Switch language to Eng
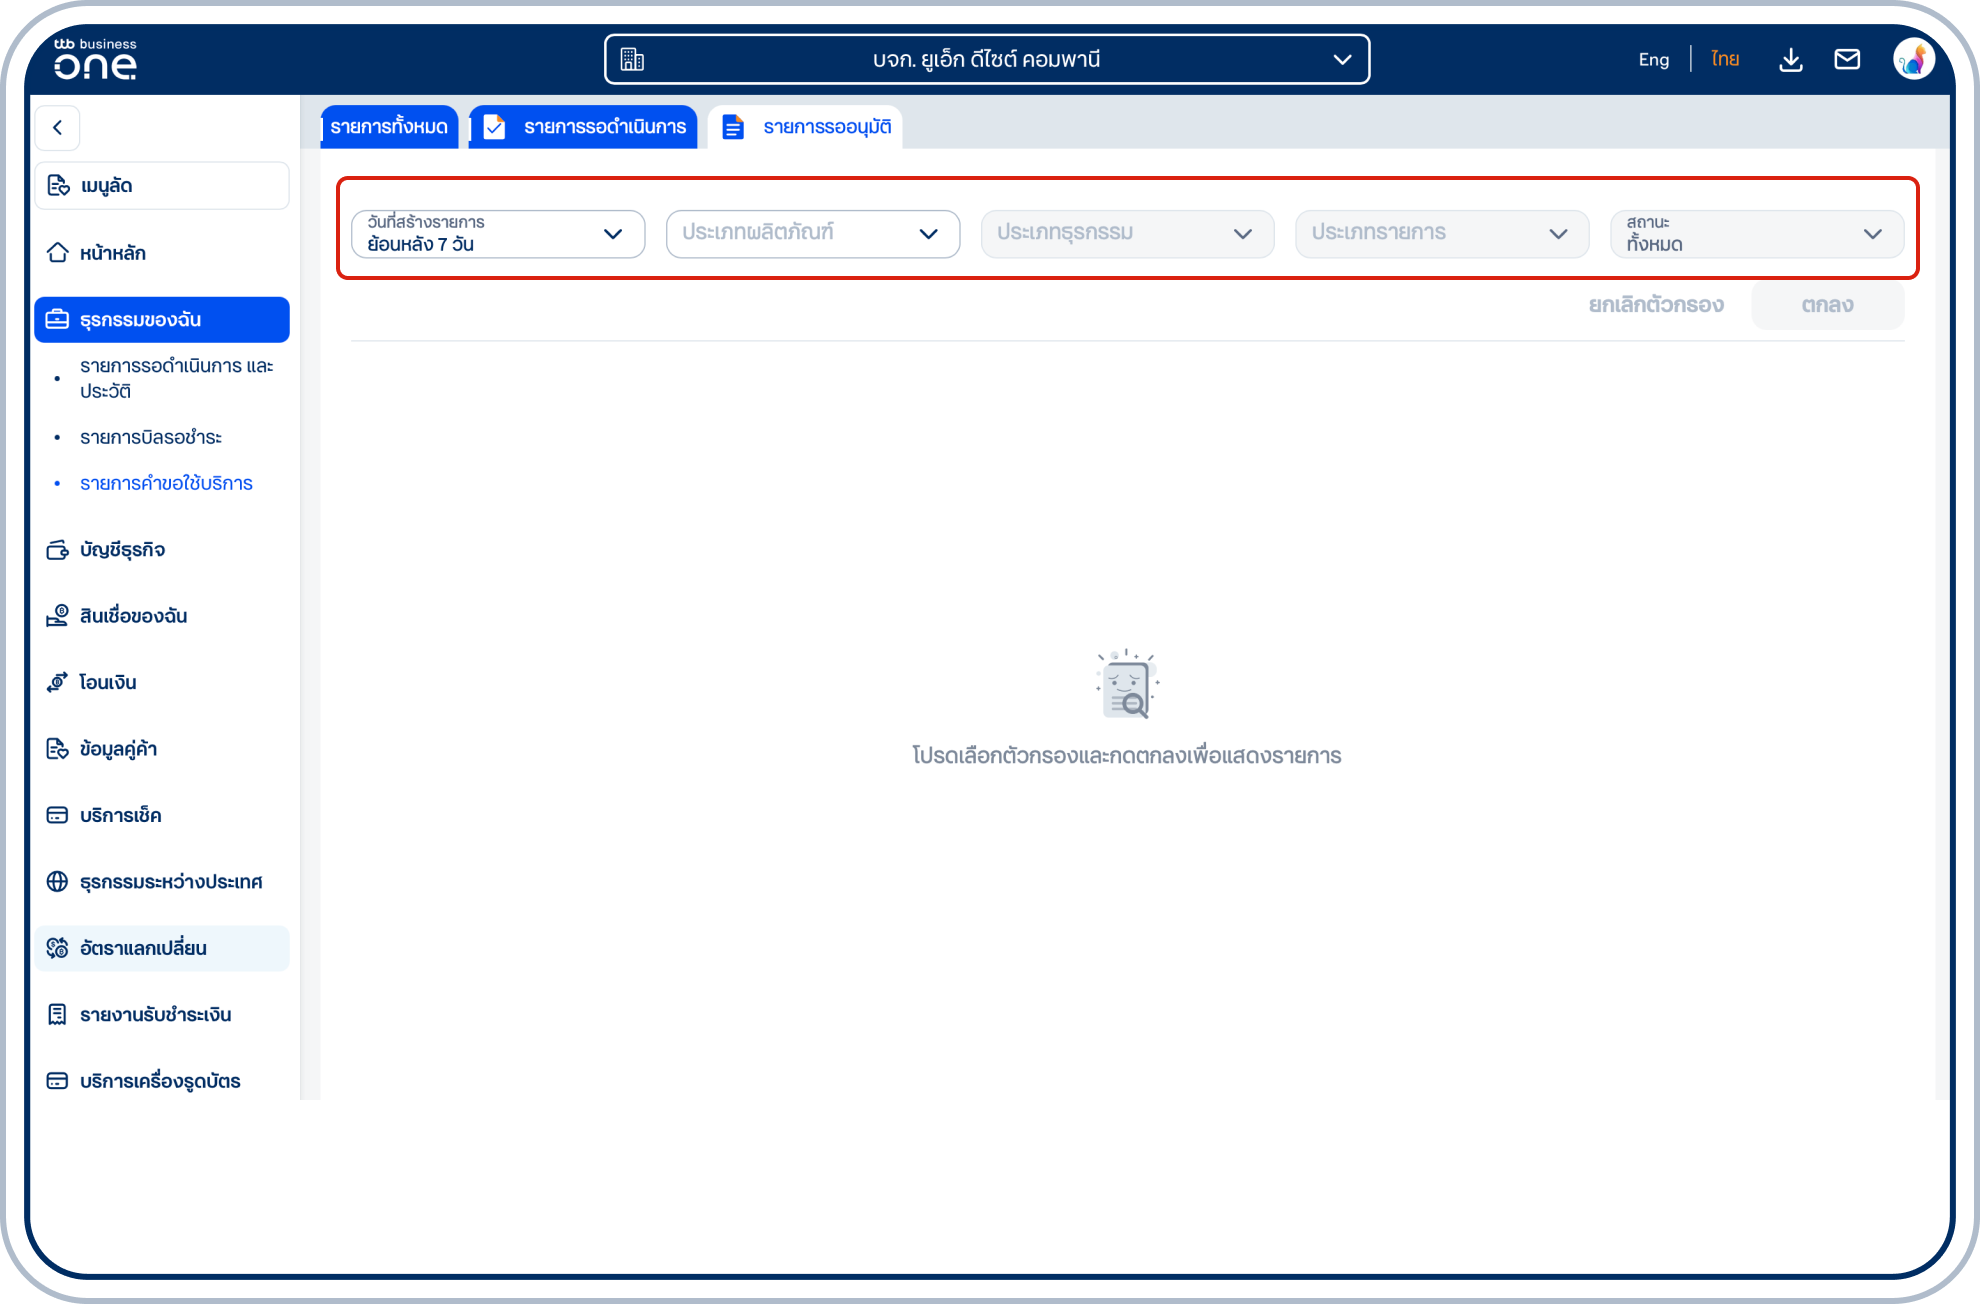 point(1653,60)
